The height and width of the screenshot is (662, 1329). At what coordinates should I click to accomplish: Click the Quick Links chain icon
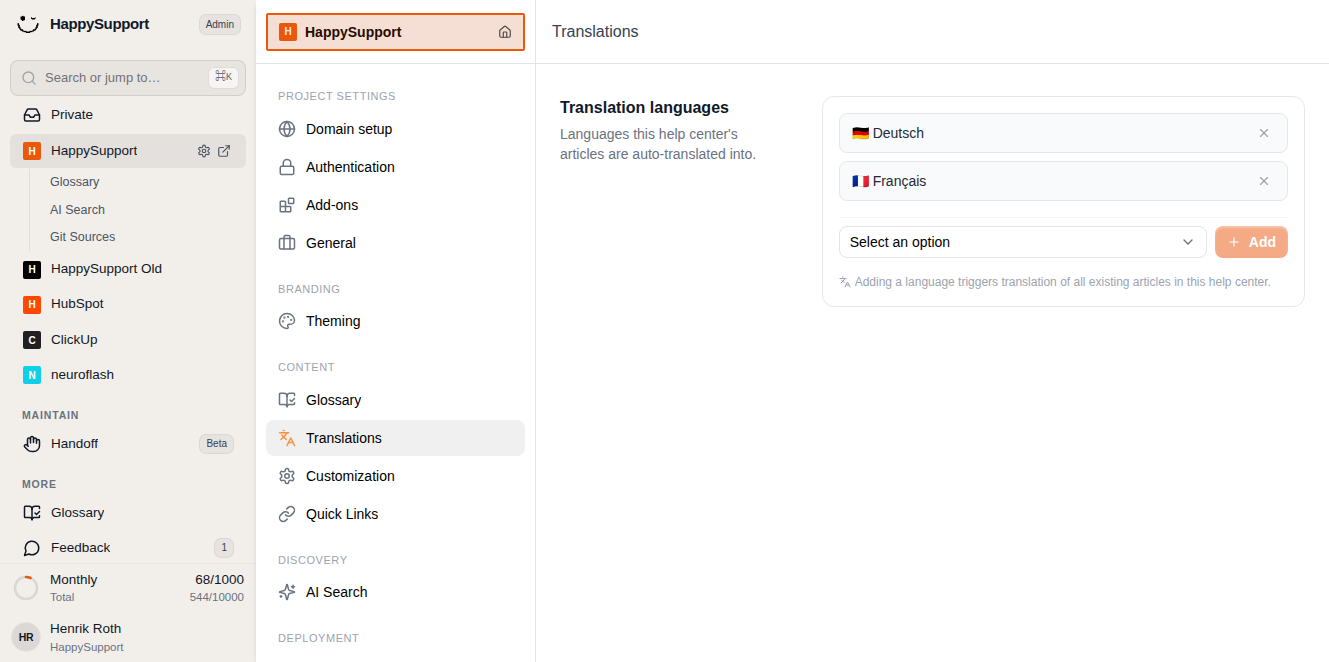tap(287, 514)
